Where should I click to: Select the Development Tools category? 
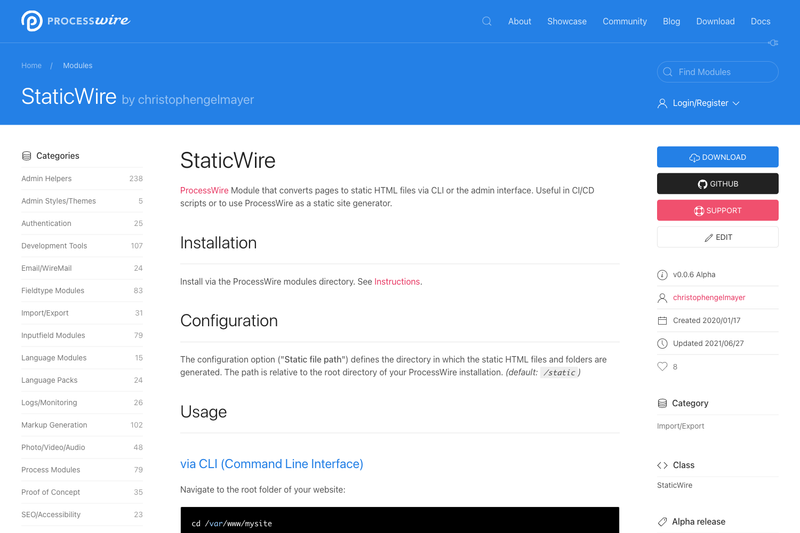click(x=82, y=246)
